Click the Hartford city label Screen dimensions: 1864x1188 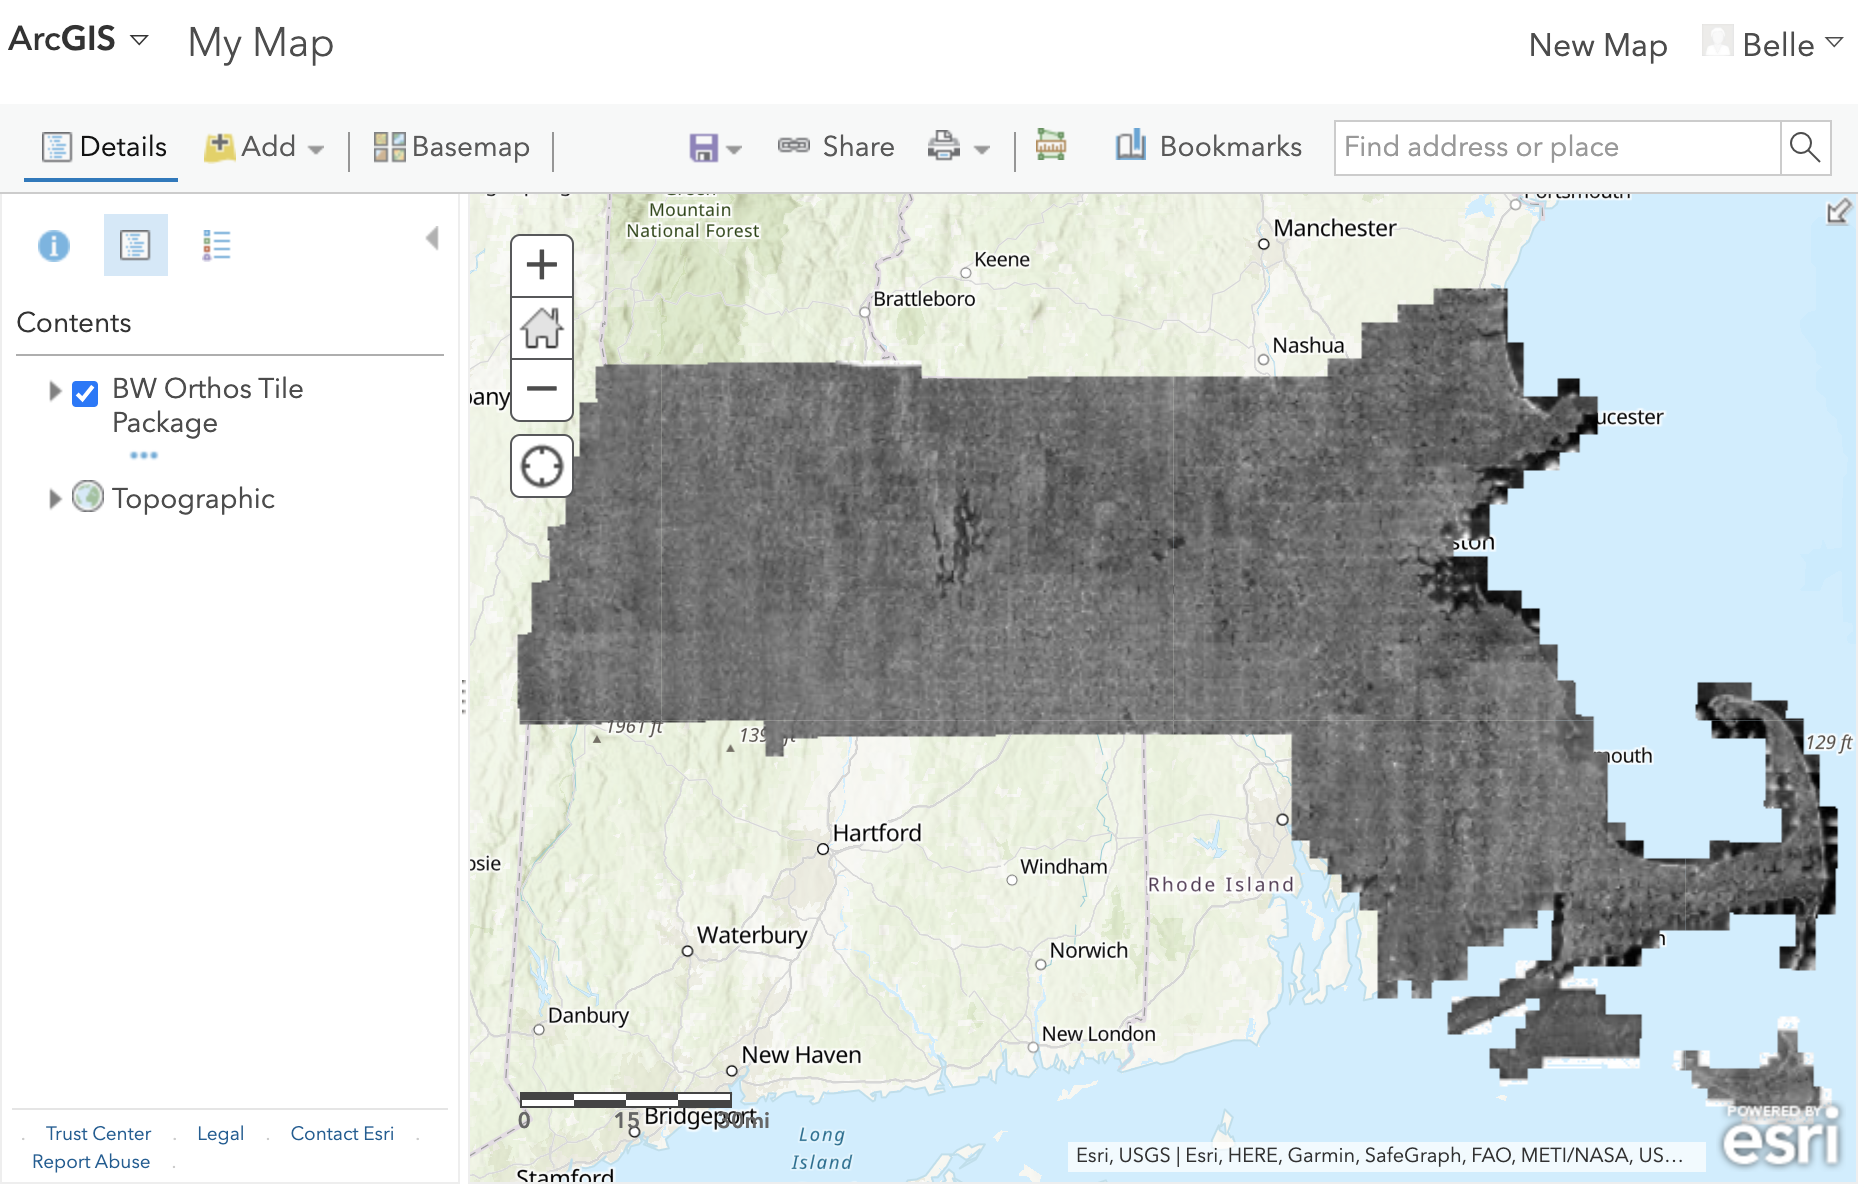click(x=877, y=832)
